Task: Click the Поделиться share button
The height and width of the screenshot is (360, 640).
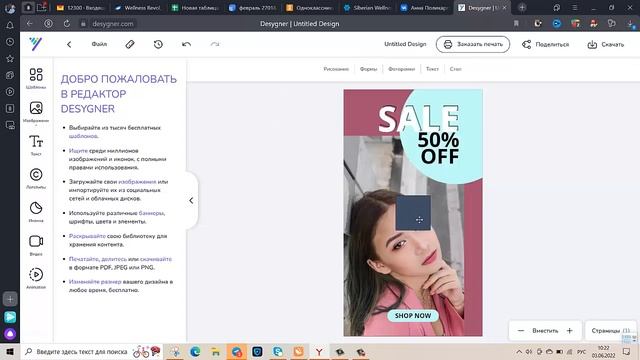Action: (x=545, y=44)
